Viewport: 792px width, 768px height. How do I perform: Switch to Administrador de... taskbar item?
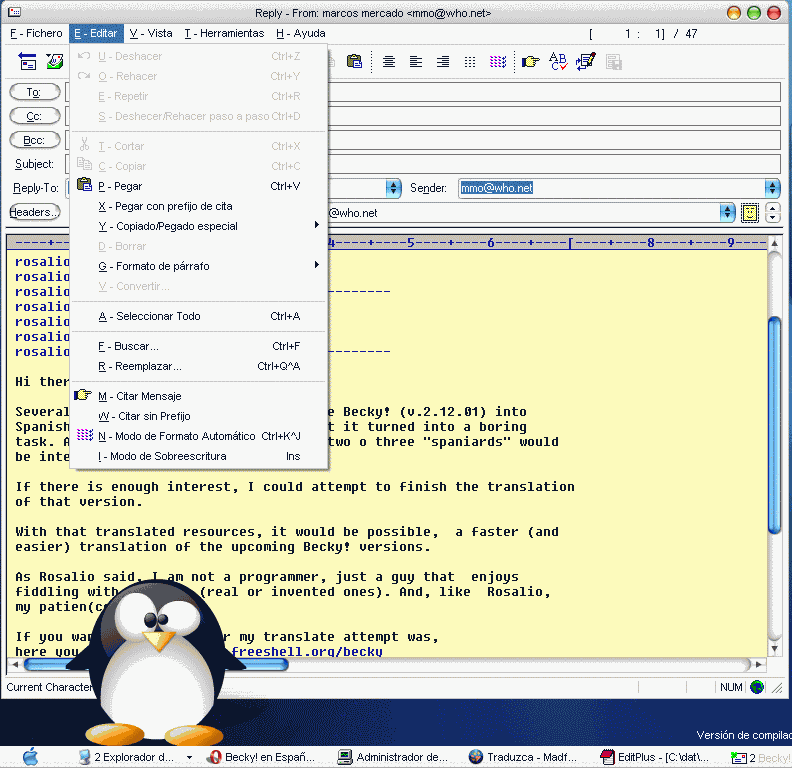(x=393, y=757)
